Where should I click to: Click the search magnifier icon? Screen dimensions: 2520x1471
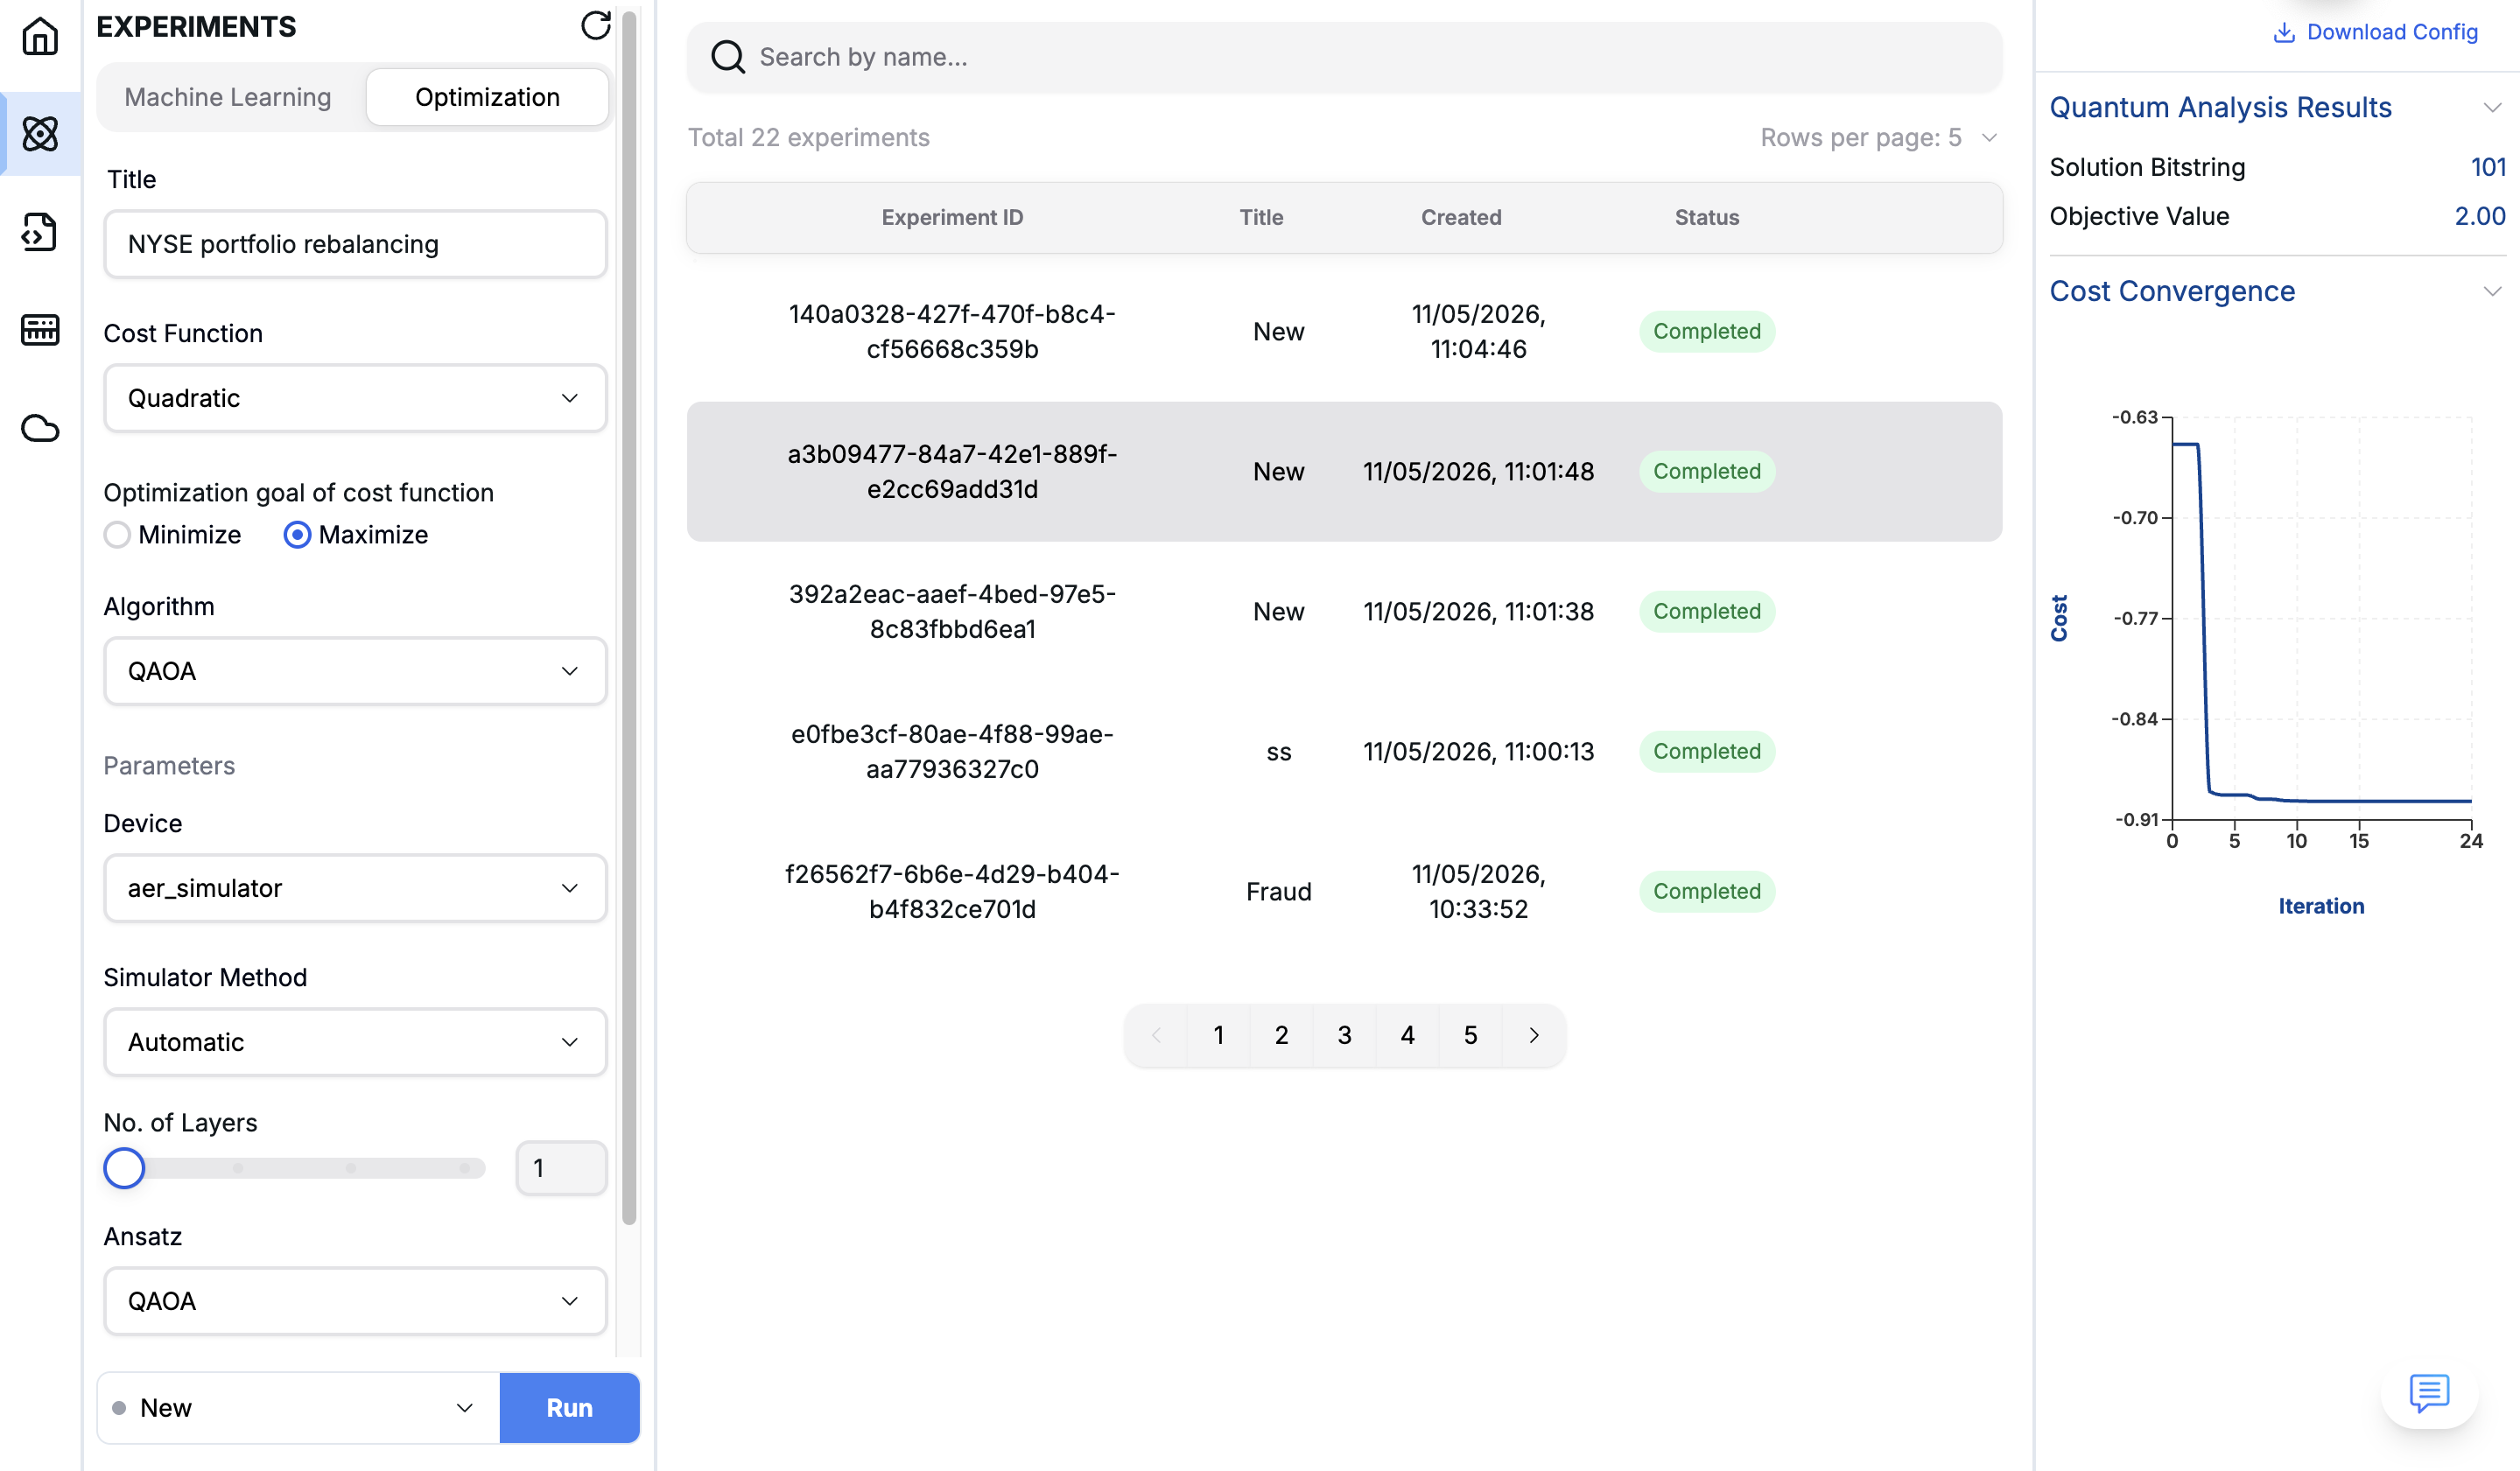[727, 57]
